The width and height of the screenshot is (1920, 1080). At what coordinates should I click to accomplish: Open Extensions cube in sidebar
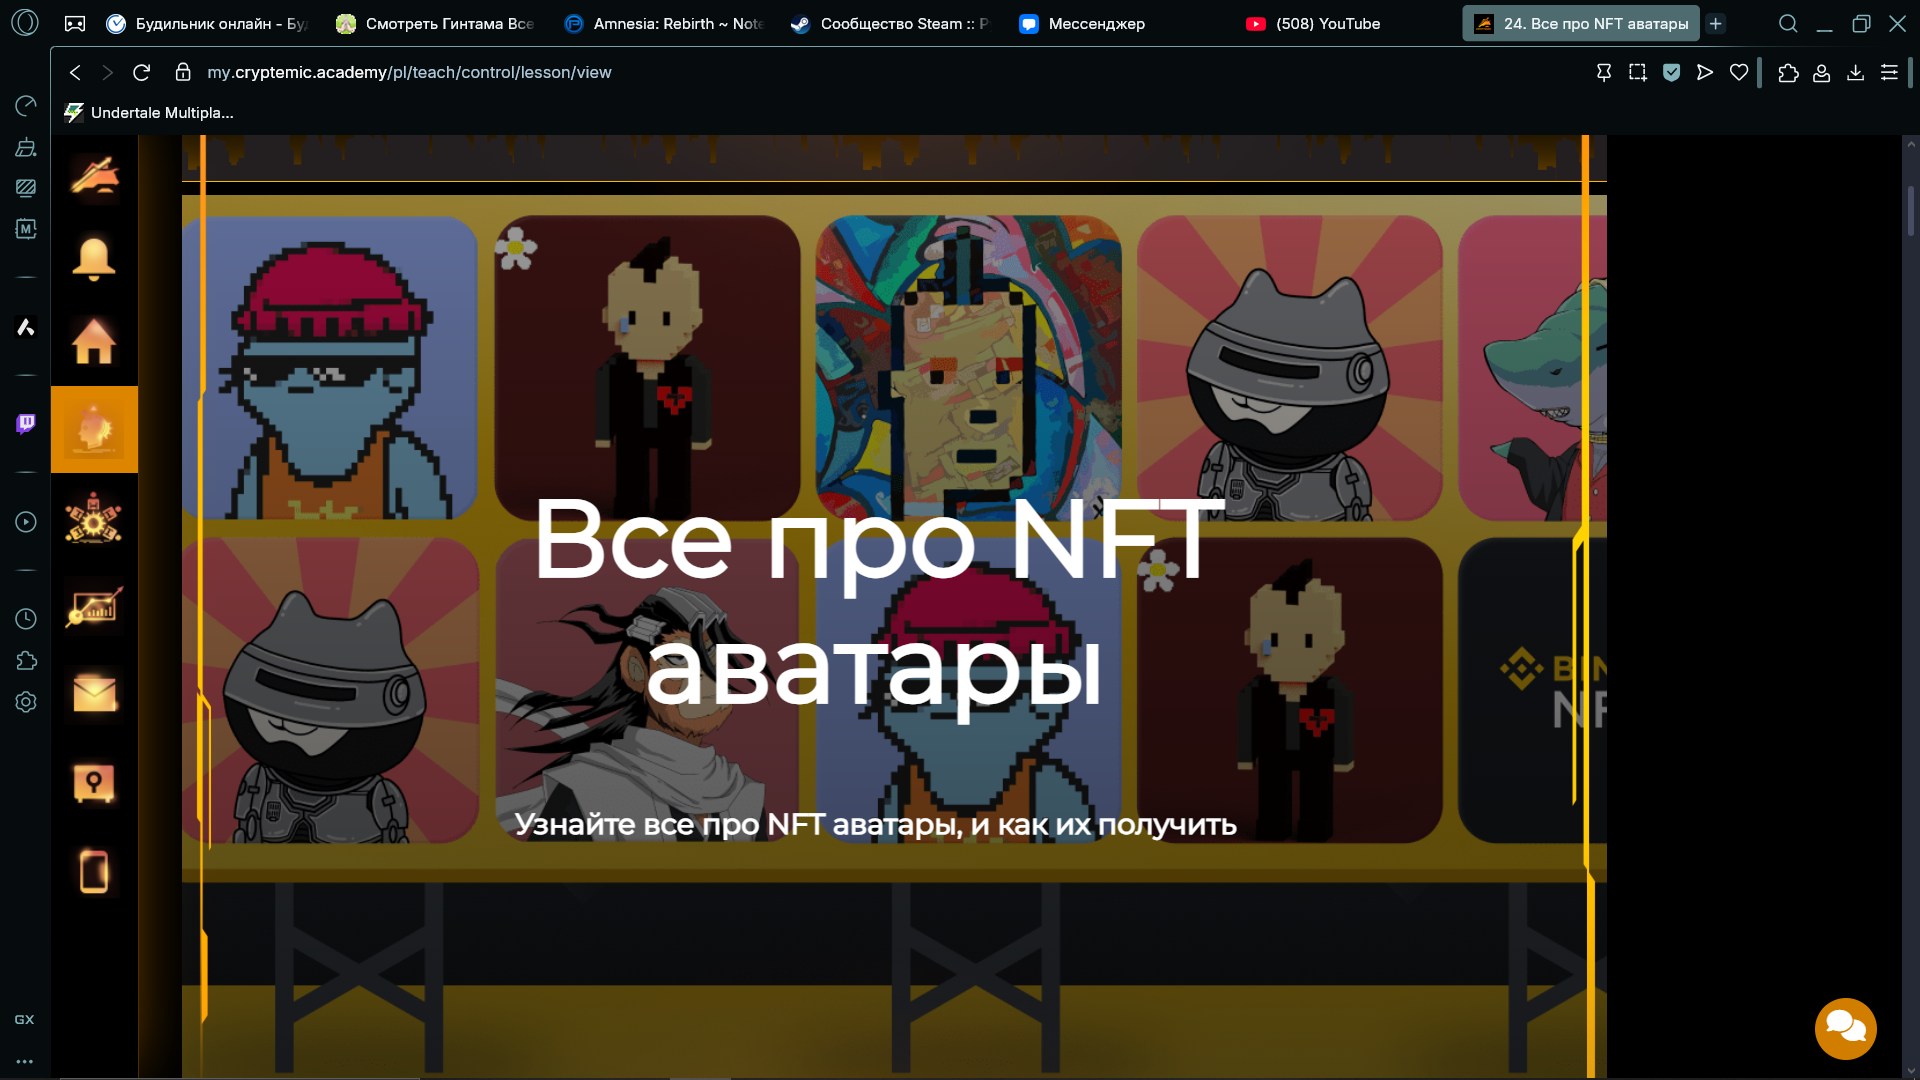[x=26, y=660]
